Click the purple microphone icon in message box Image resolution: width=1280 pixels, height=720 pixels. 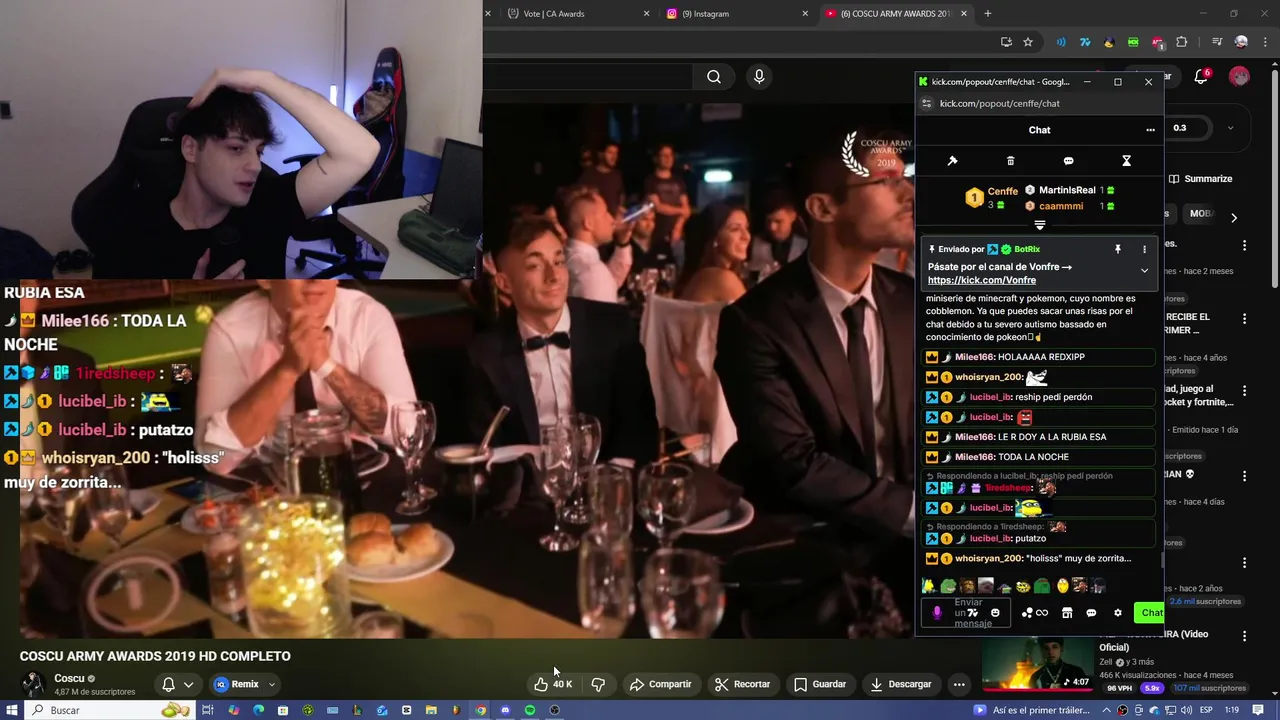coord(937,613)
